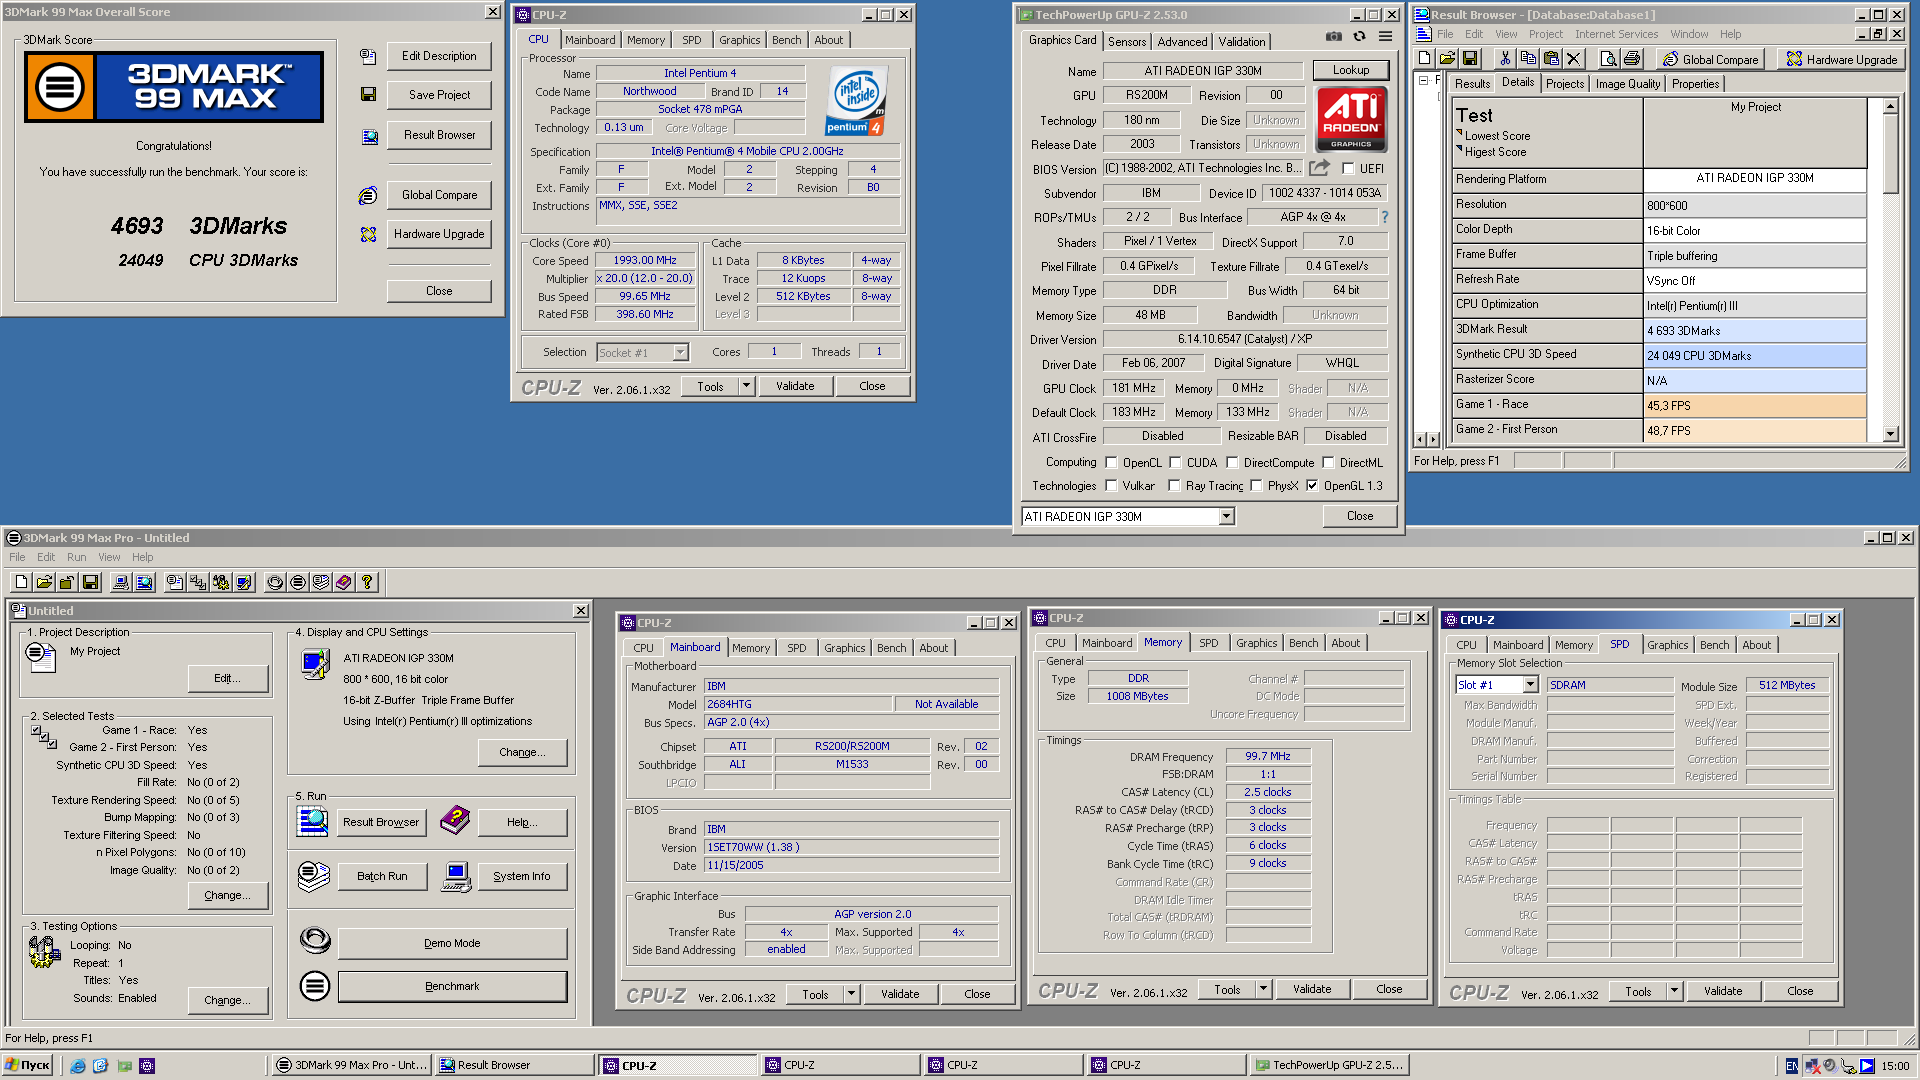Toggle CUDA checkbox in GPU-Z
The height and width of the screenshot is (1080, 1920).
1175,463
